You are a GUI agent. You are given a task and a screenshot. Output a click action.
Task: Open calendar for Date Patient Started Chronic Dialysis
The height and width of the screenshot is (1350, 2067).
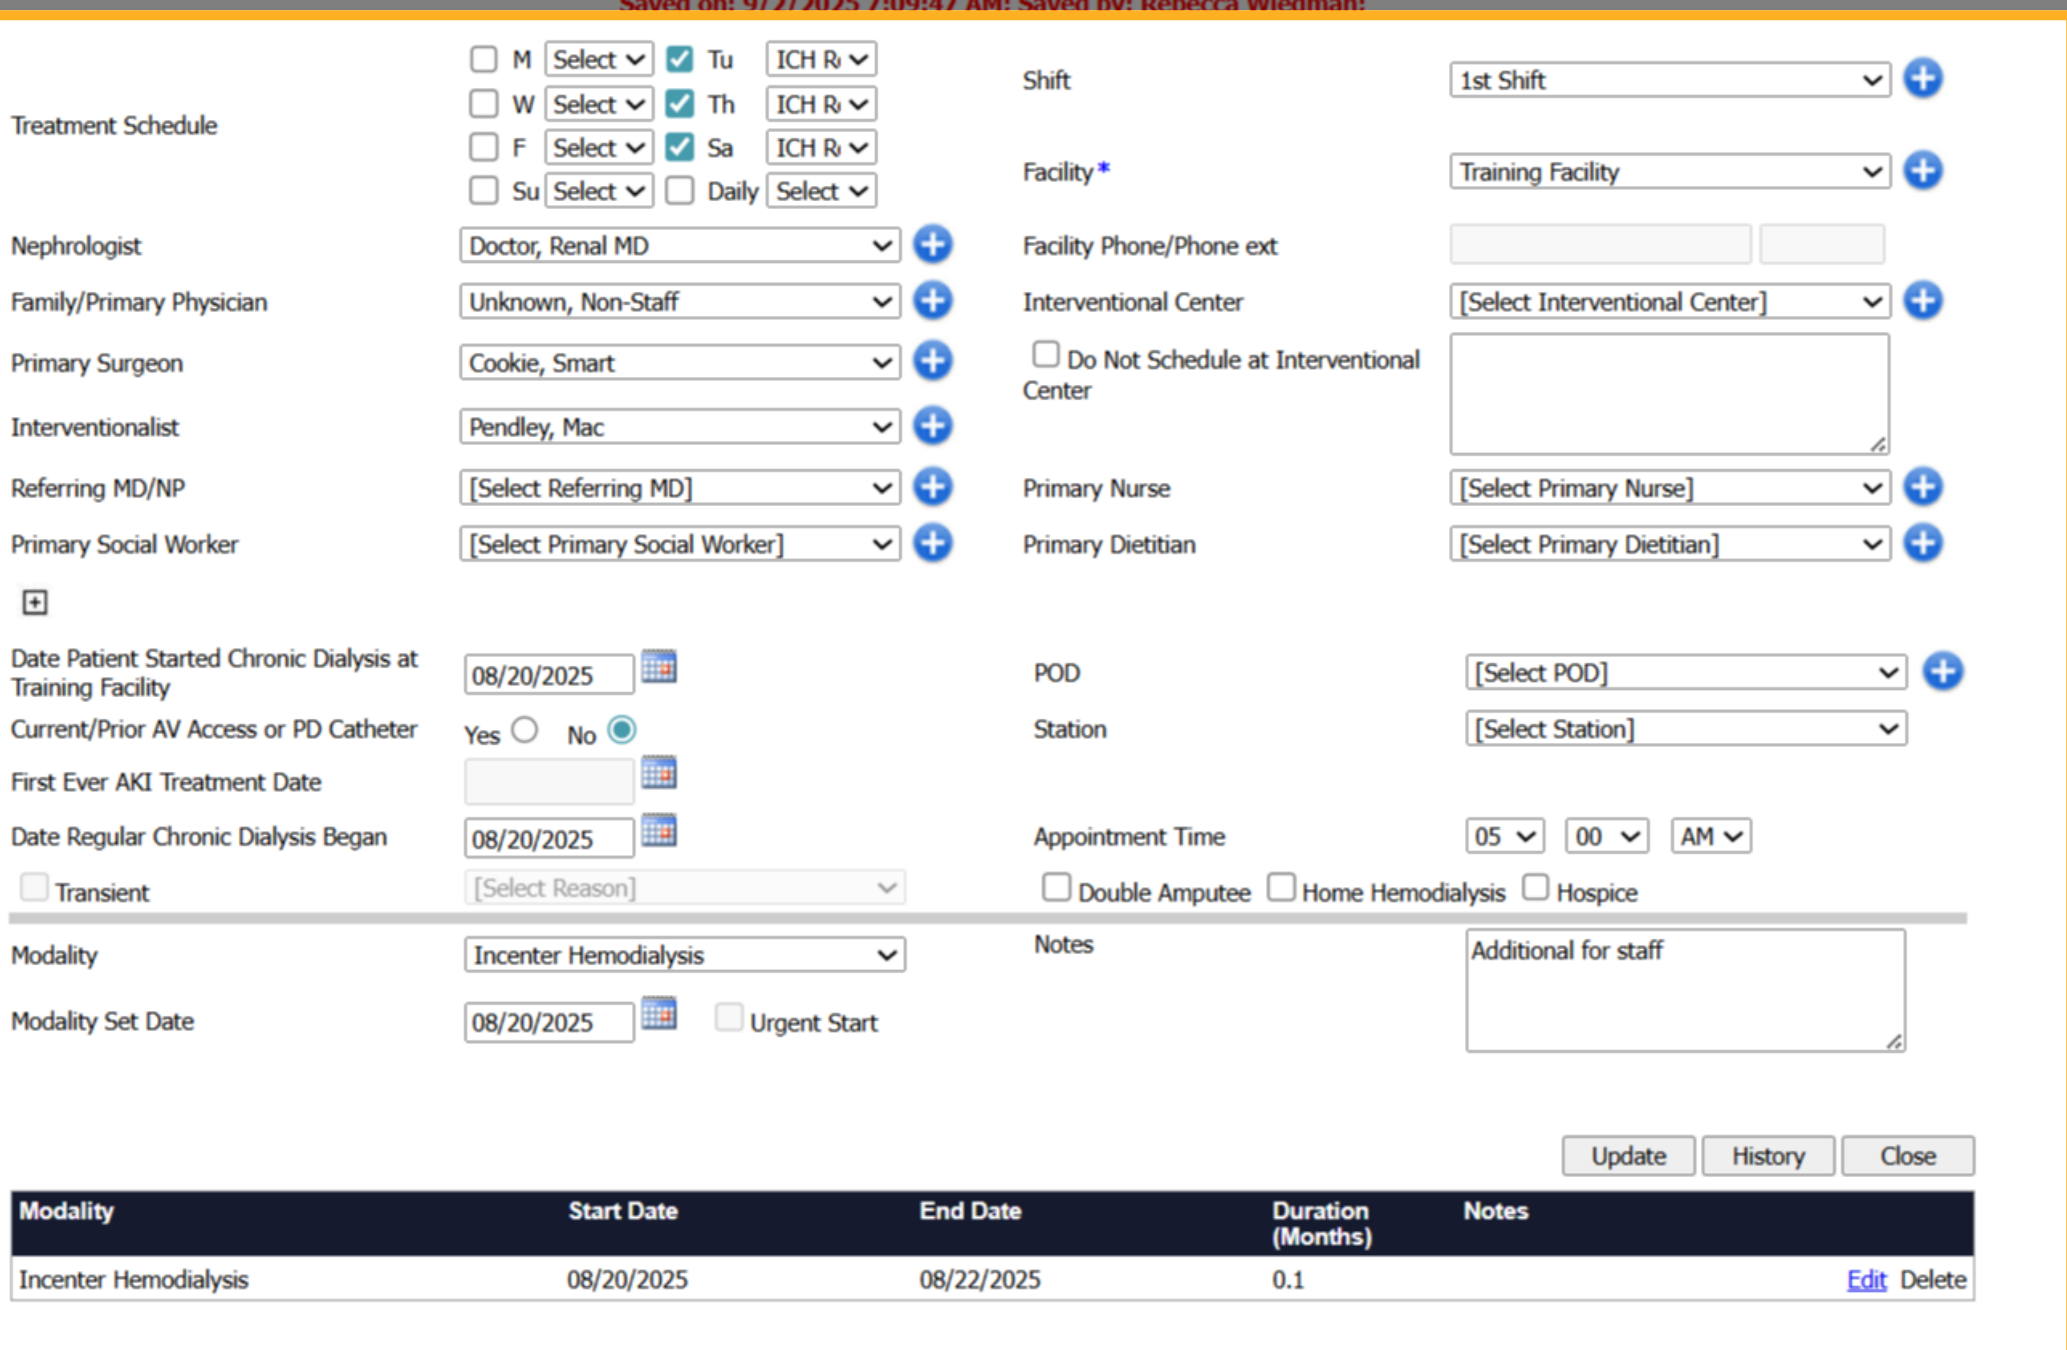click(x=659, y=667)
